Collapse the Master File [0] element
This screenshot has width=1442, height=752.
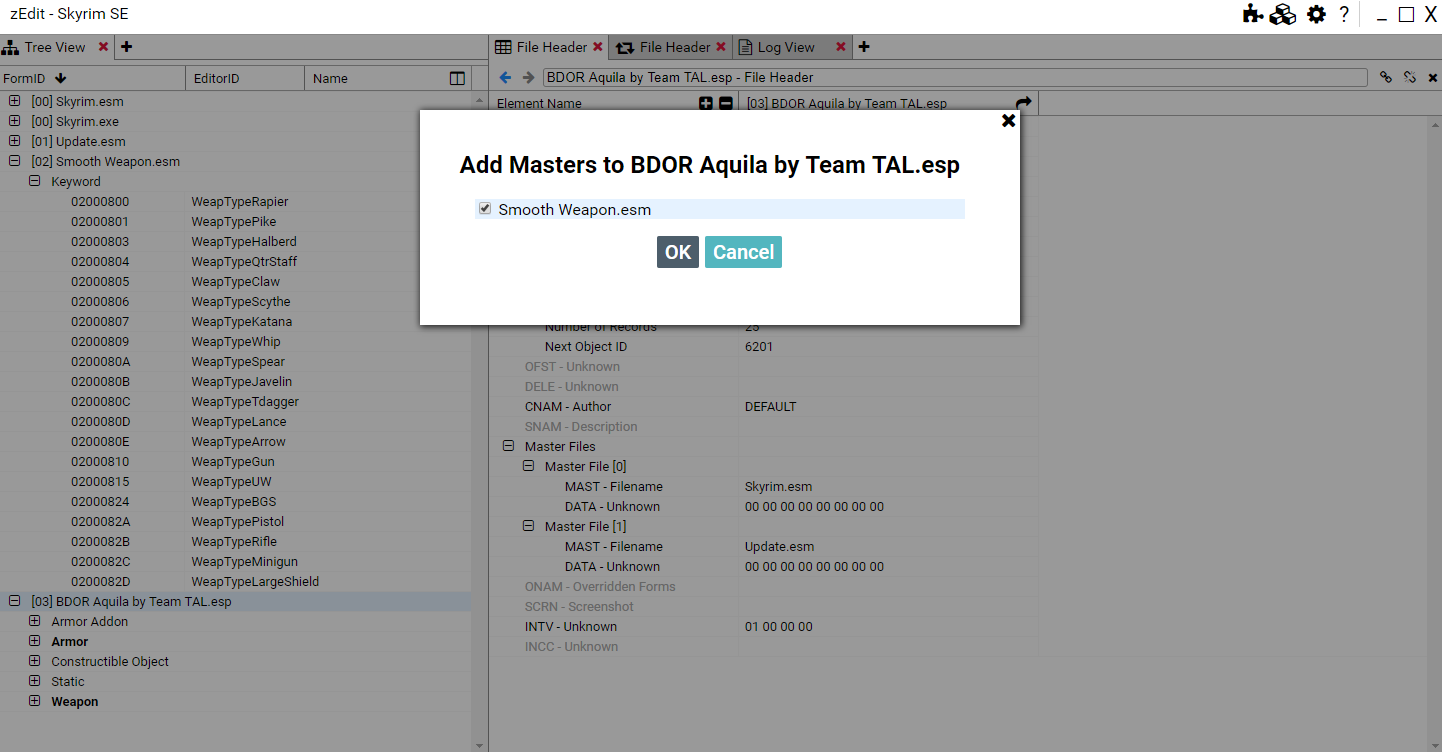click(x=528, y=466)
